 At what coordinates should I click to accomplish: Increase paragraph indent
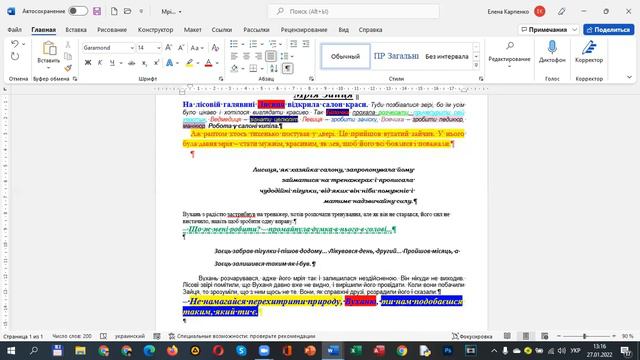tap(306, 44)
